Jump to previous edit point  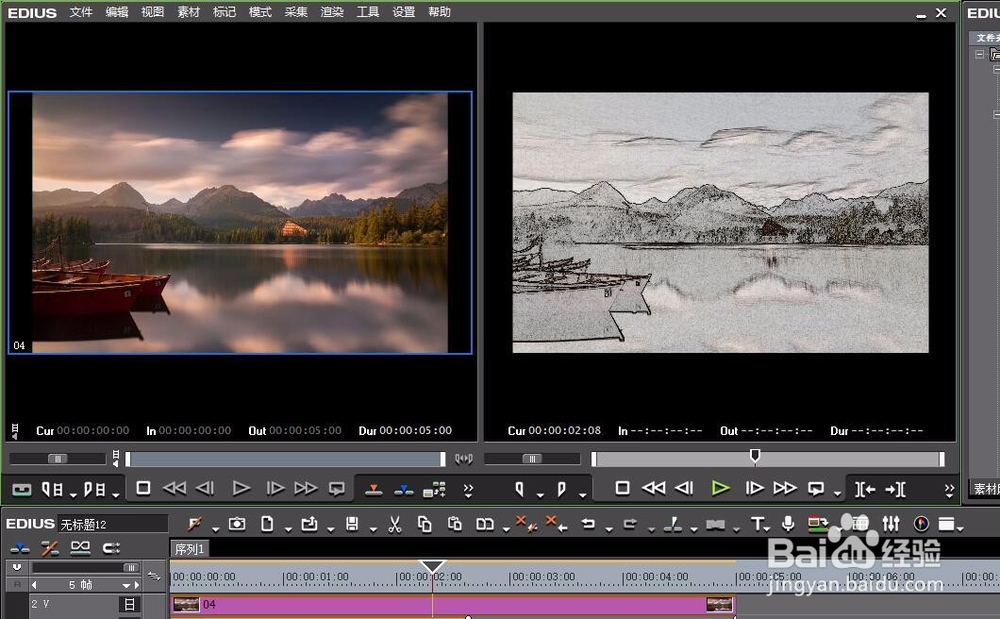[865, 490]
